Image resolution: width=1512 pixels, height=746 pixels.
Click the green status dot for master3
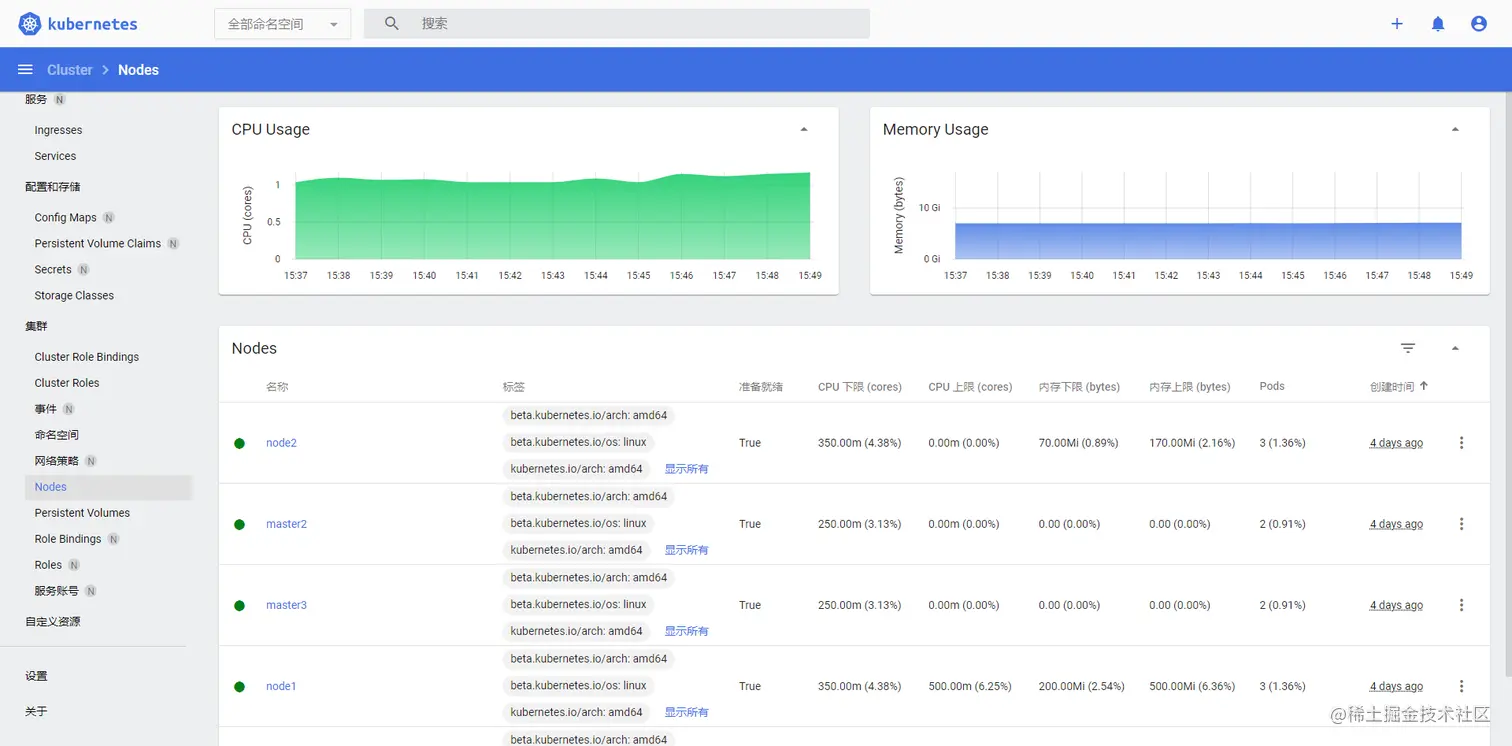pos(240,605)
